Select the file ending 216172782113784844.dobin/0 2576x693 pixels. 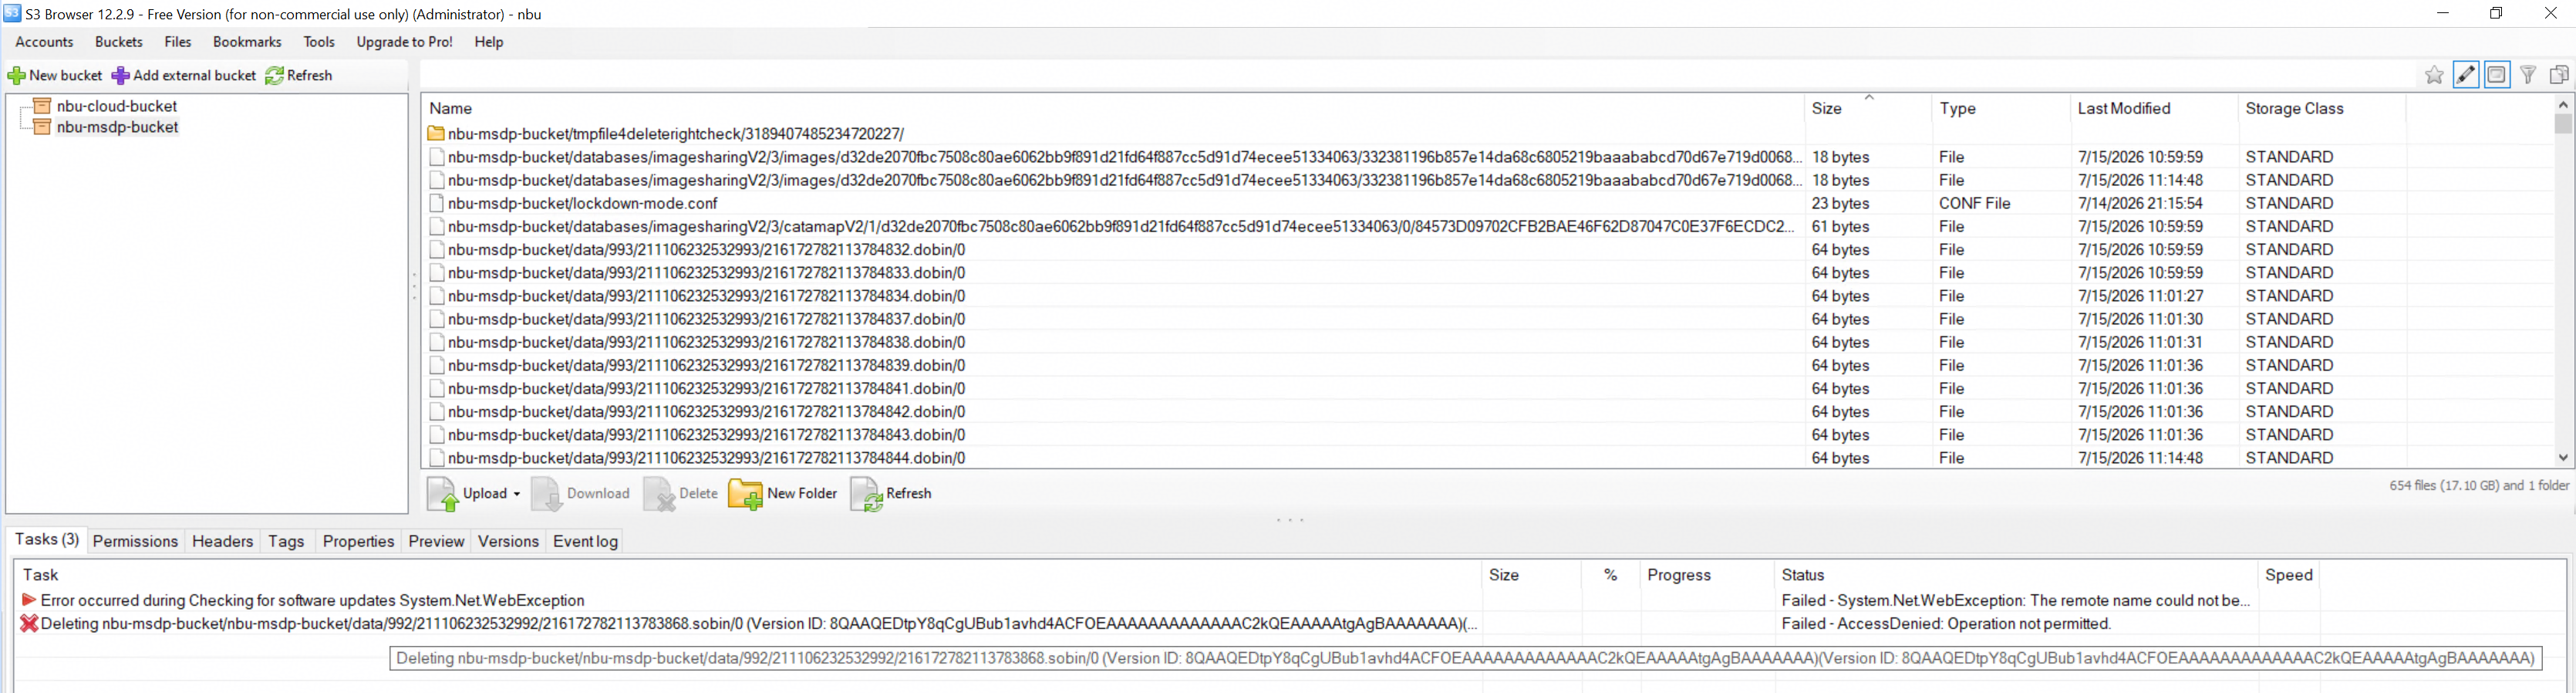(706, 458)
